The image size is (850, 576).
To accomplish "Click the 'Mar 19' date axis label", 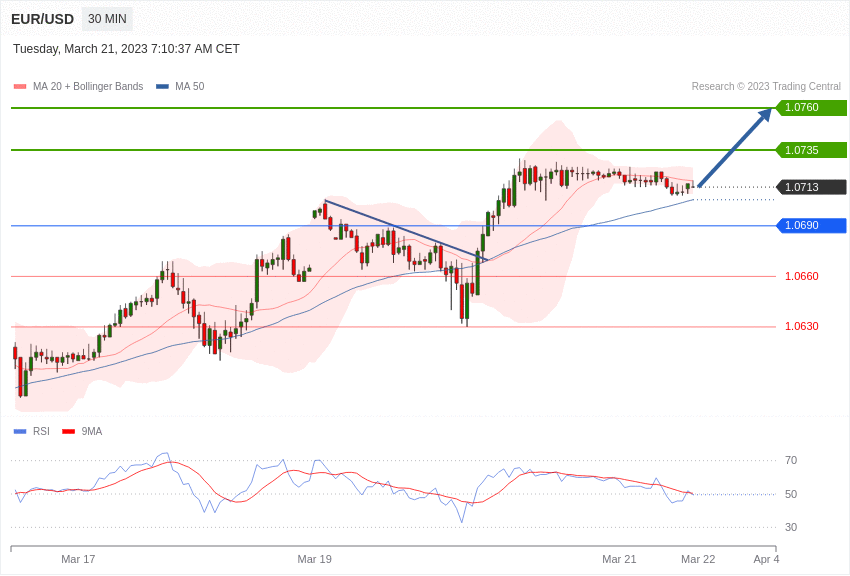I will [314, 559].
